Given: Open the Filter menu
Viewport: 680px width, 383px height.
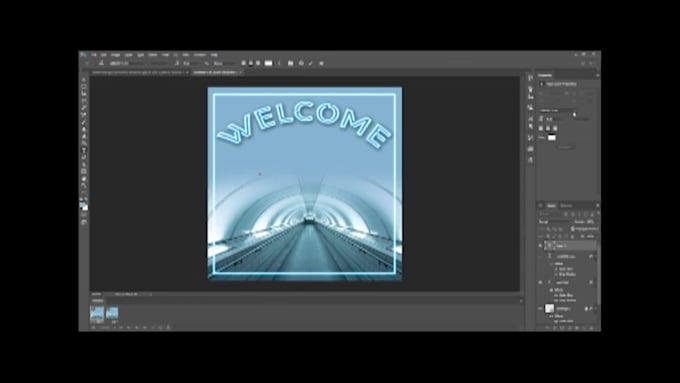Looking at the screenshot, I should point(165,55).
